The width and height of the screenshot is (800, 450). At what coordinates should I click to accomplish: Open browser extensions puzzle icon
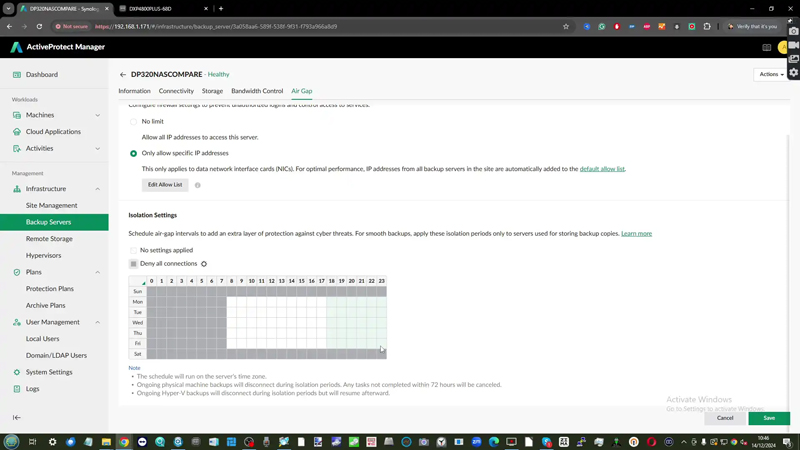click(707, 27)
